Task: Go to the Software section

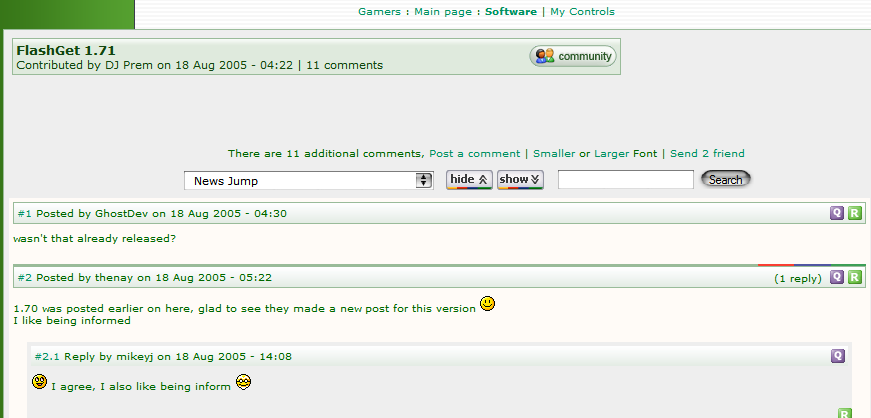Action: [x=510, y=12]
